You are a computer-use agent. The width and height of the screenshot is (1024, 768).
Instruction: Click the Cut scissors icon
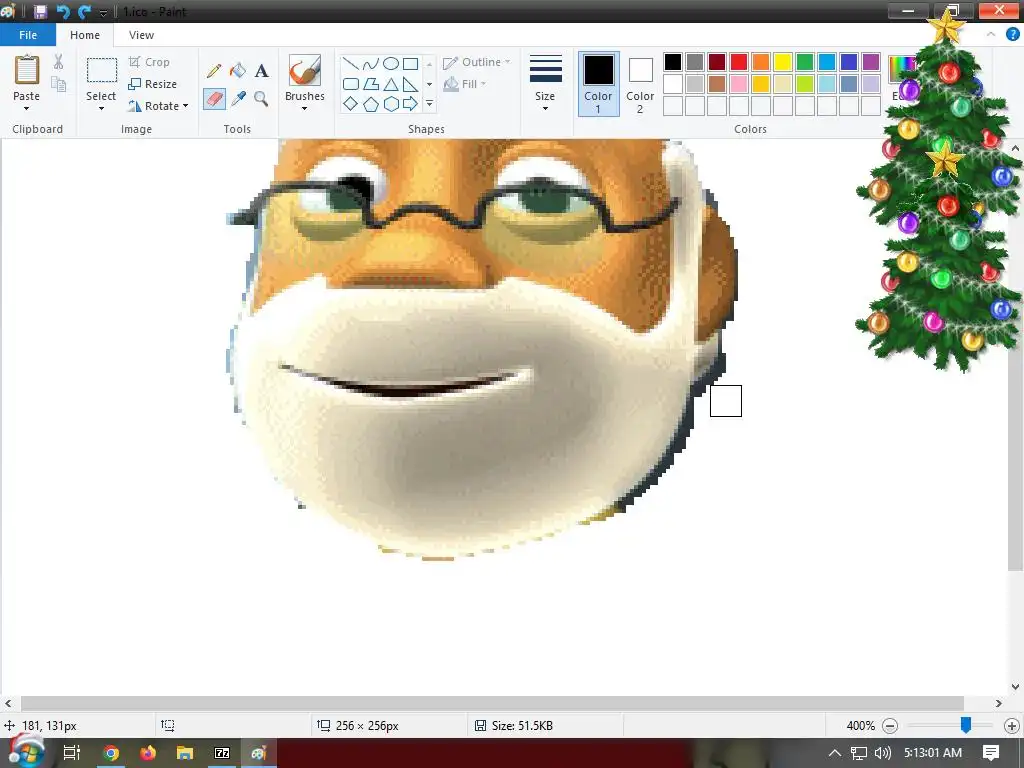click(59, 62)
